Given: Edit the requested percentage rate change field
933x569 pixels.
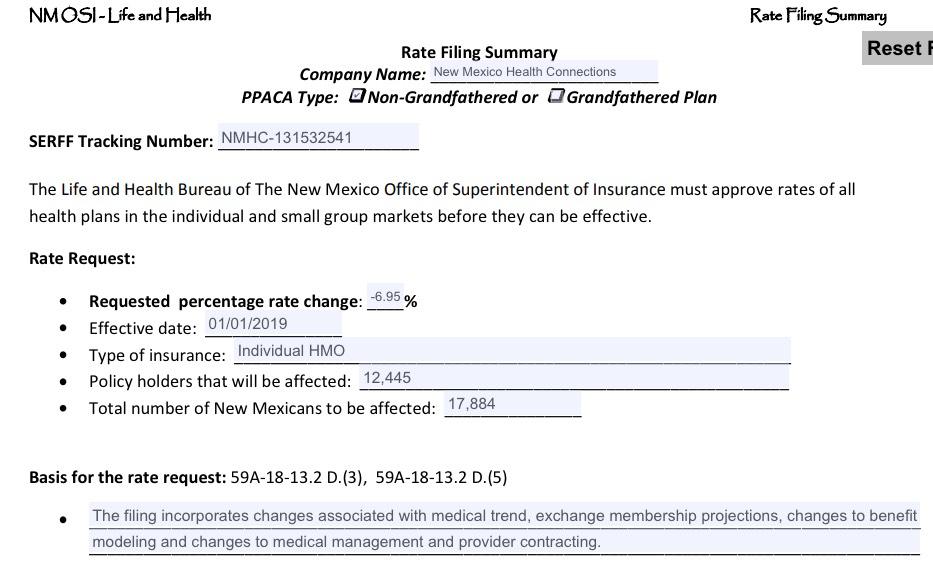Looking at the screenshot, I should 385,298.
